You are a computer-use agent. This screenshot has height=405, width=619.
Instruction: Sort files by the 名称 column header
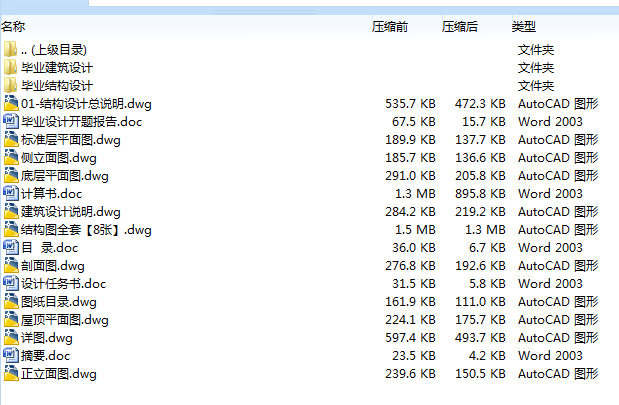pos(14,26)
